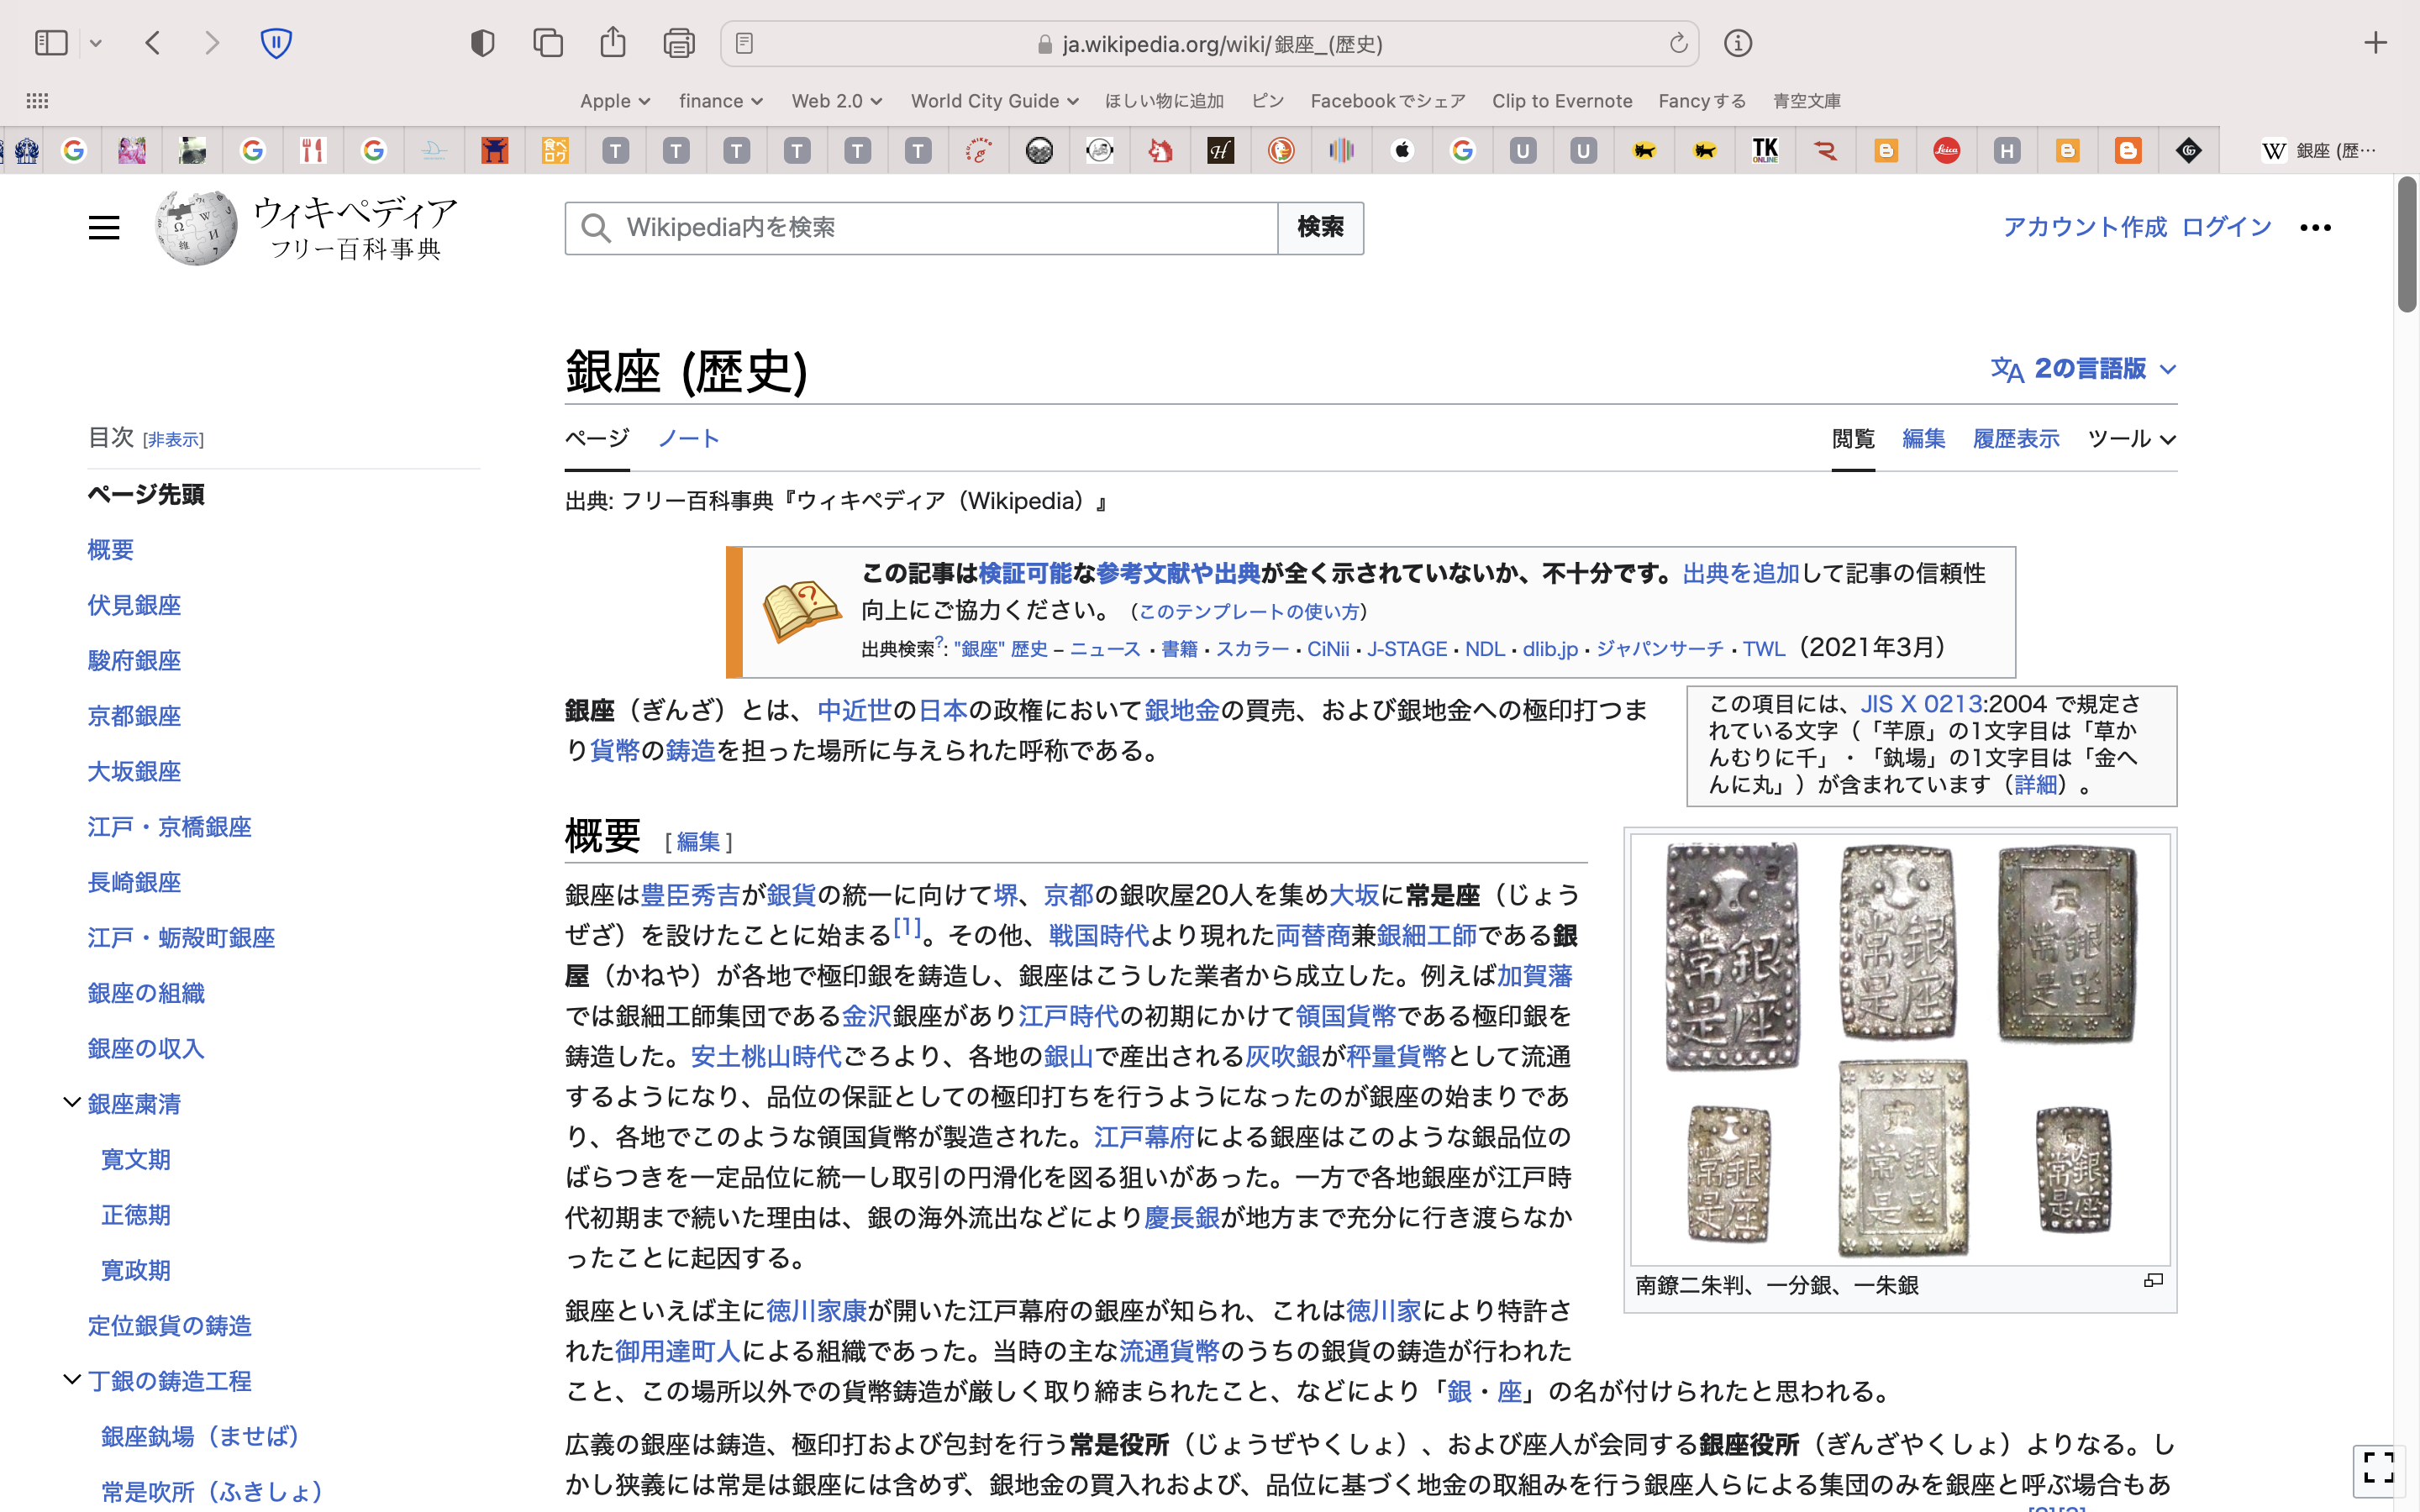Open the three-dots personal tools menu
This screenshot has width=2420, height=1512.
(2315, 228)
